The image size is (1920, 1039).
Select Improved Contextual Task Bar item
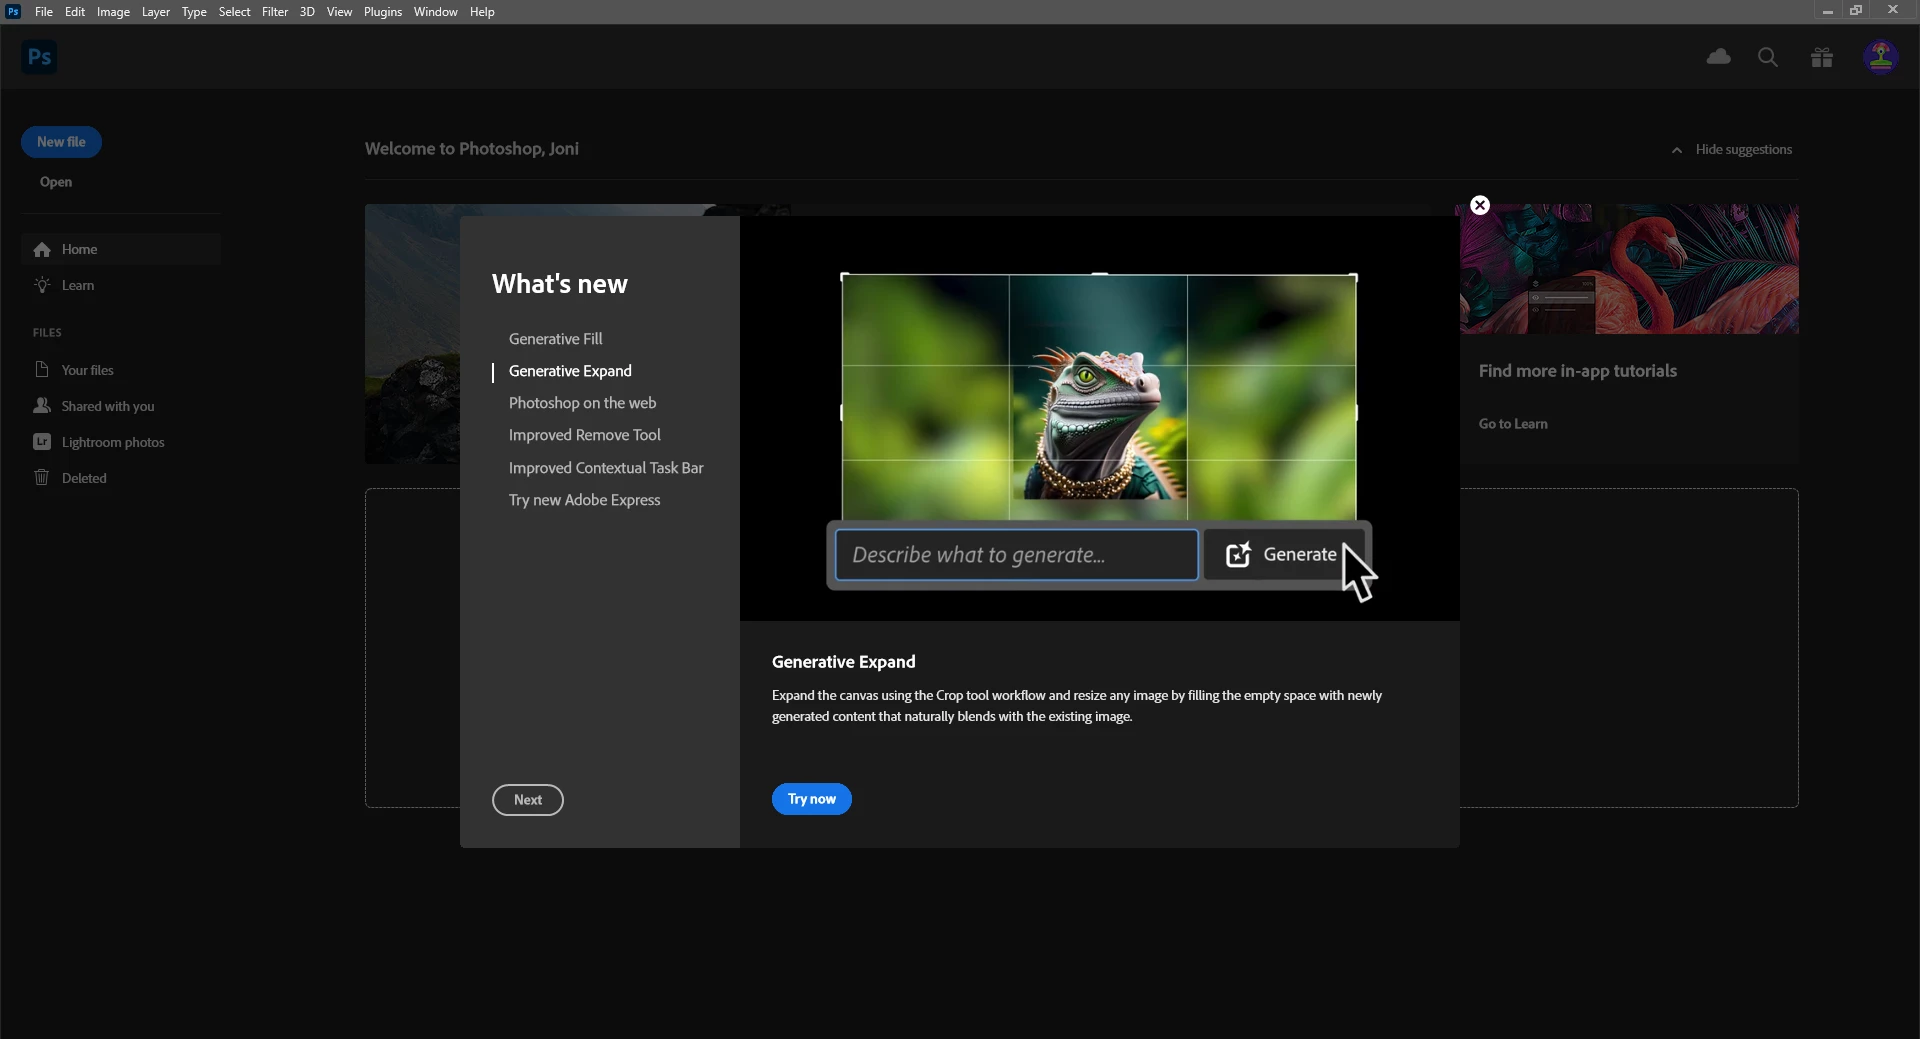pos(606,468)
